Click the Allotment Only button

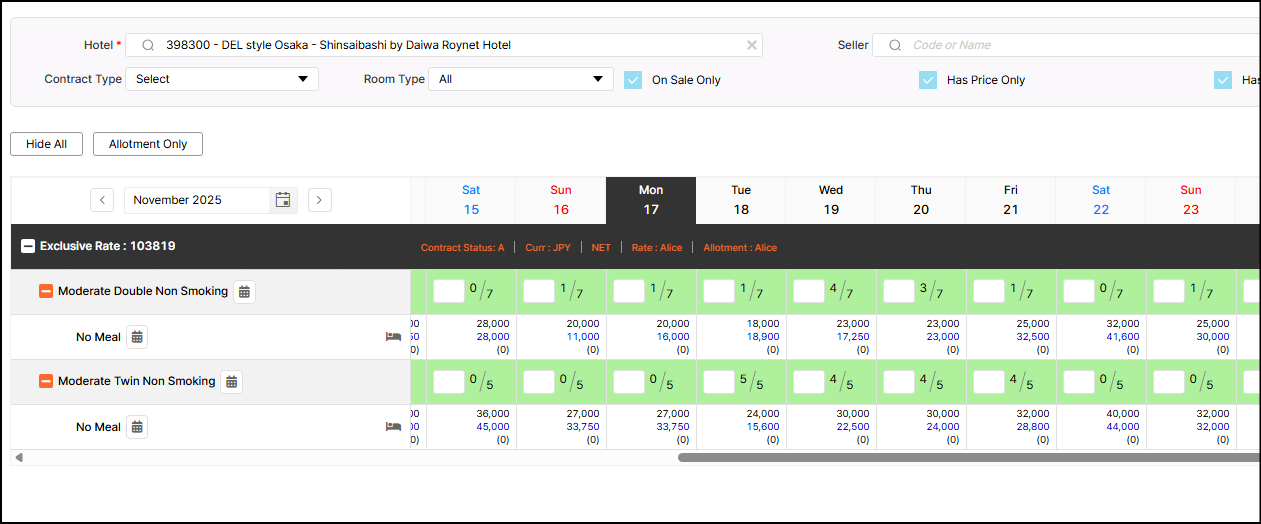(148, 144)
